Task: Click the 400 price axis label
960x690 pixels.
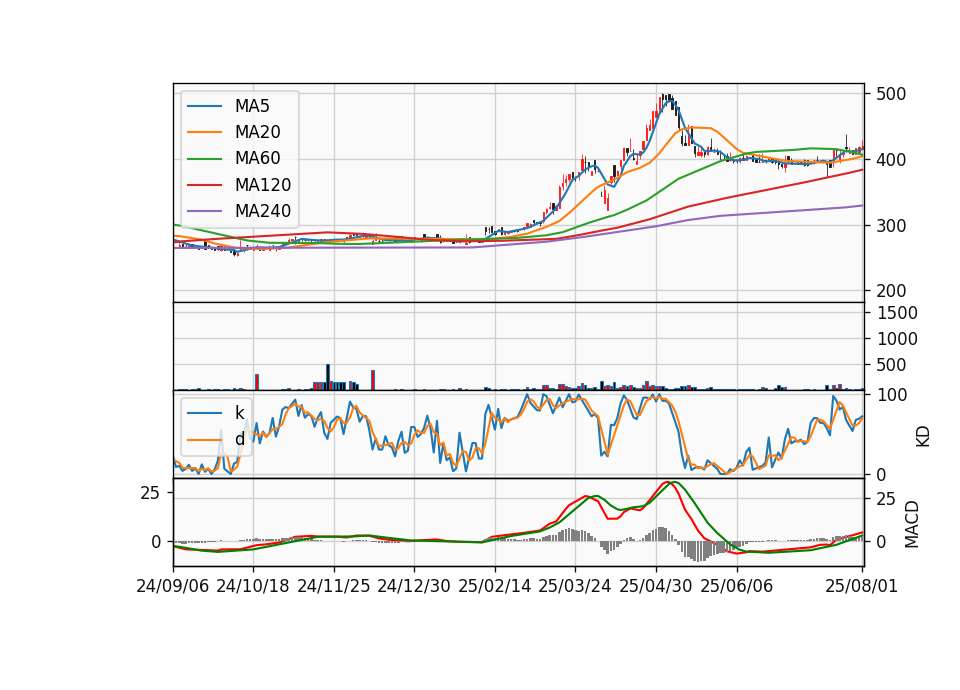Action: coord(891,160)
